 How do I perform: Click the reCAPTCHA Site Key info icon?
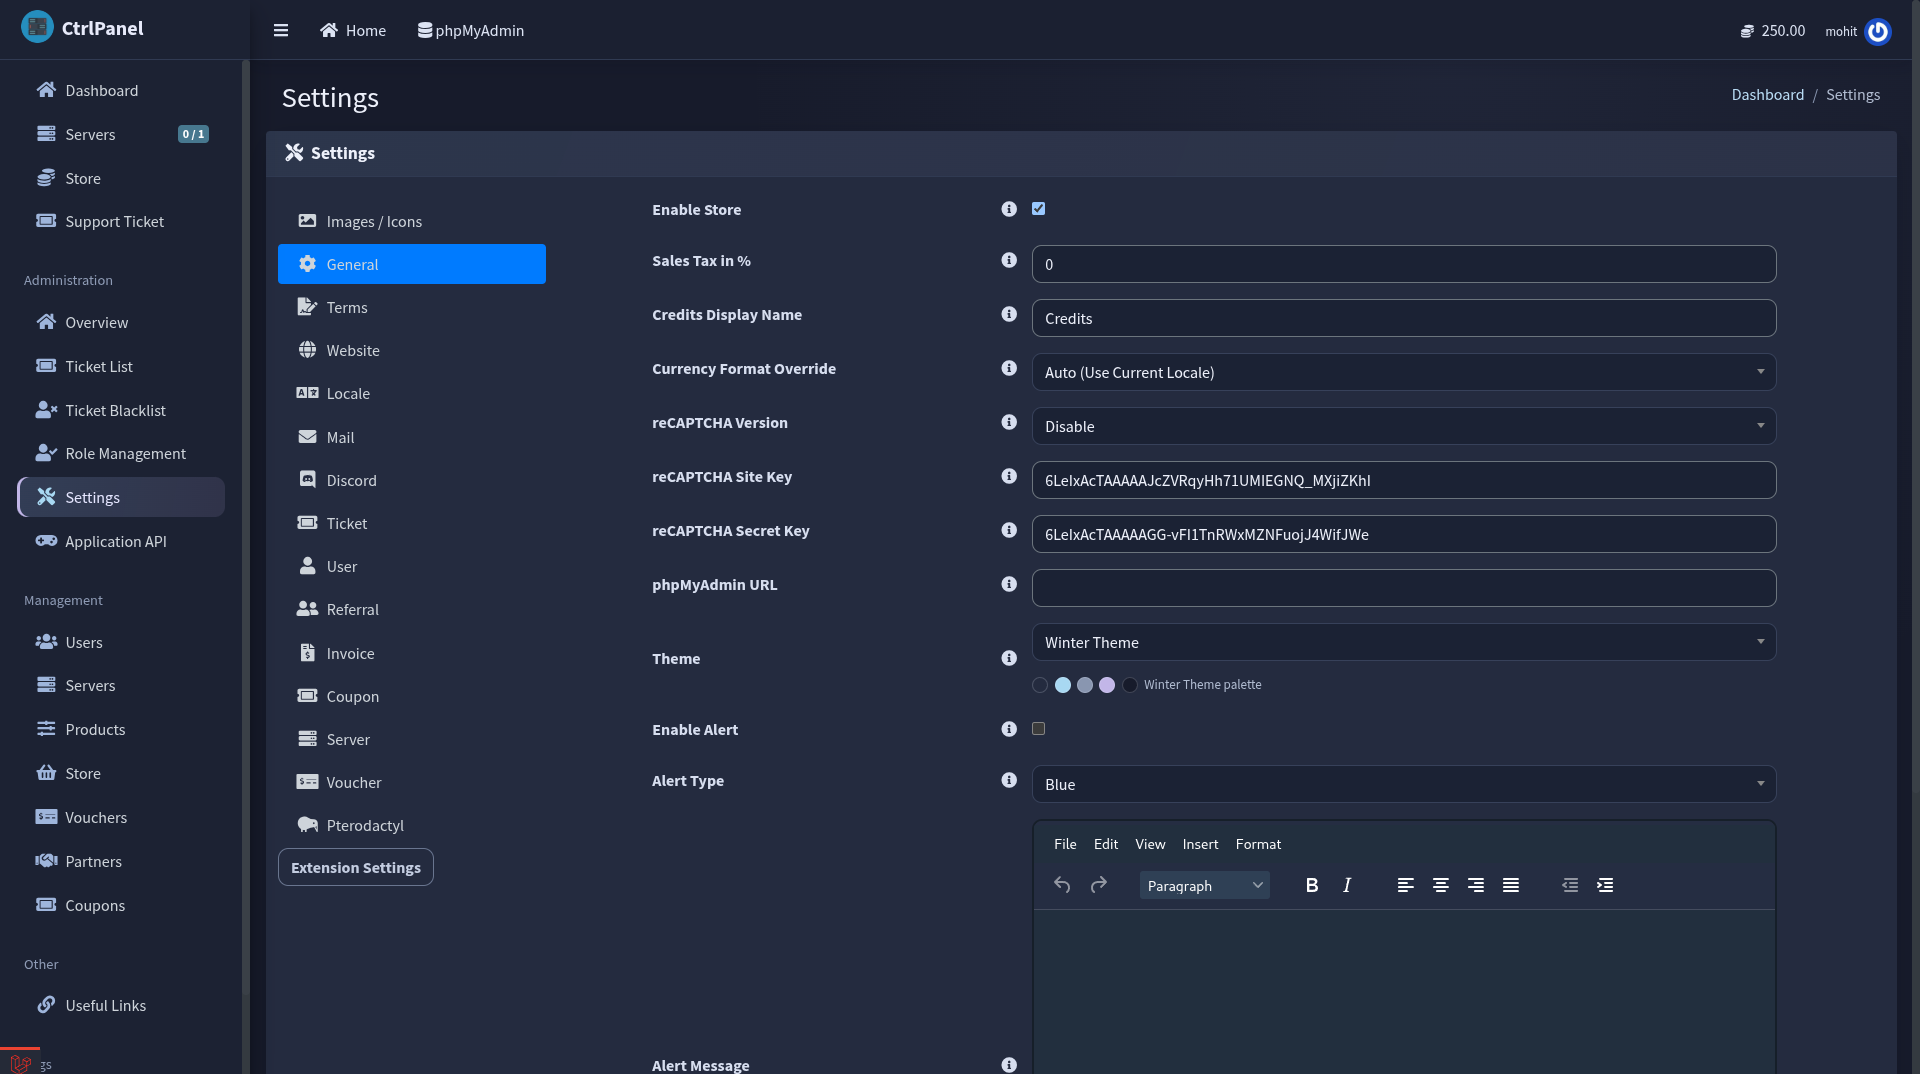pos(1009,476)
